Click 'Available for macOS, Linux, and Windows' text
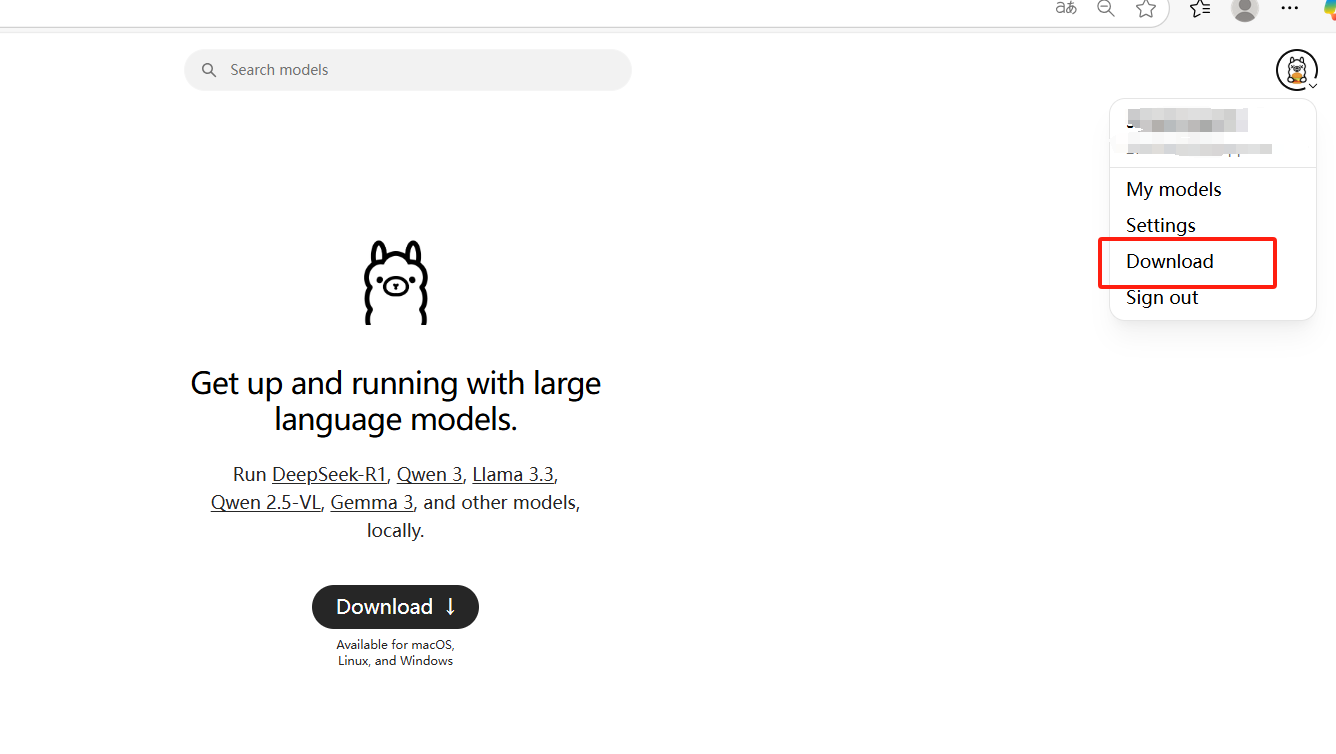The image size is (1336, 754). click(396, 653)
